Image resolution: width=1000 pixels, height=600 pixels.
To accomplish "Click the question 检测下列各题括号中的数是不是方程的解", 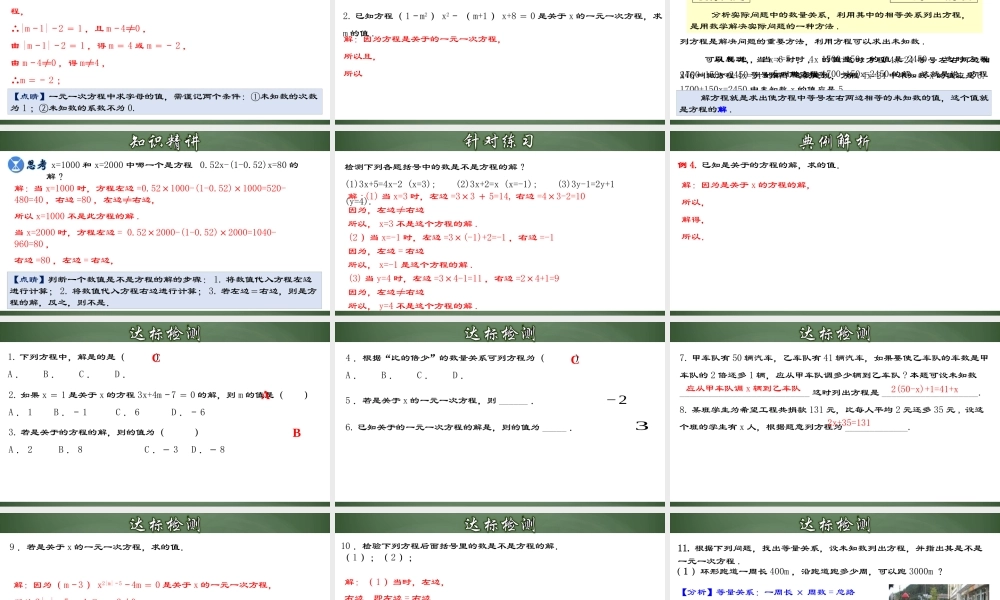I will point(435,167).
